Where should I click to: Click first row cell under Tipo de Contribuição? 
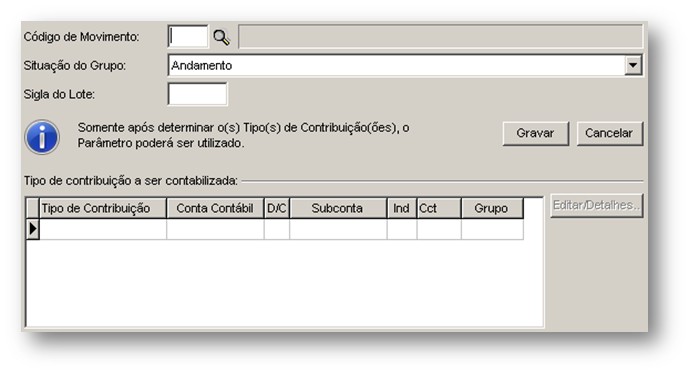103,229
